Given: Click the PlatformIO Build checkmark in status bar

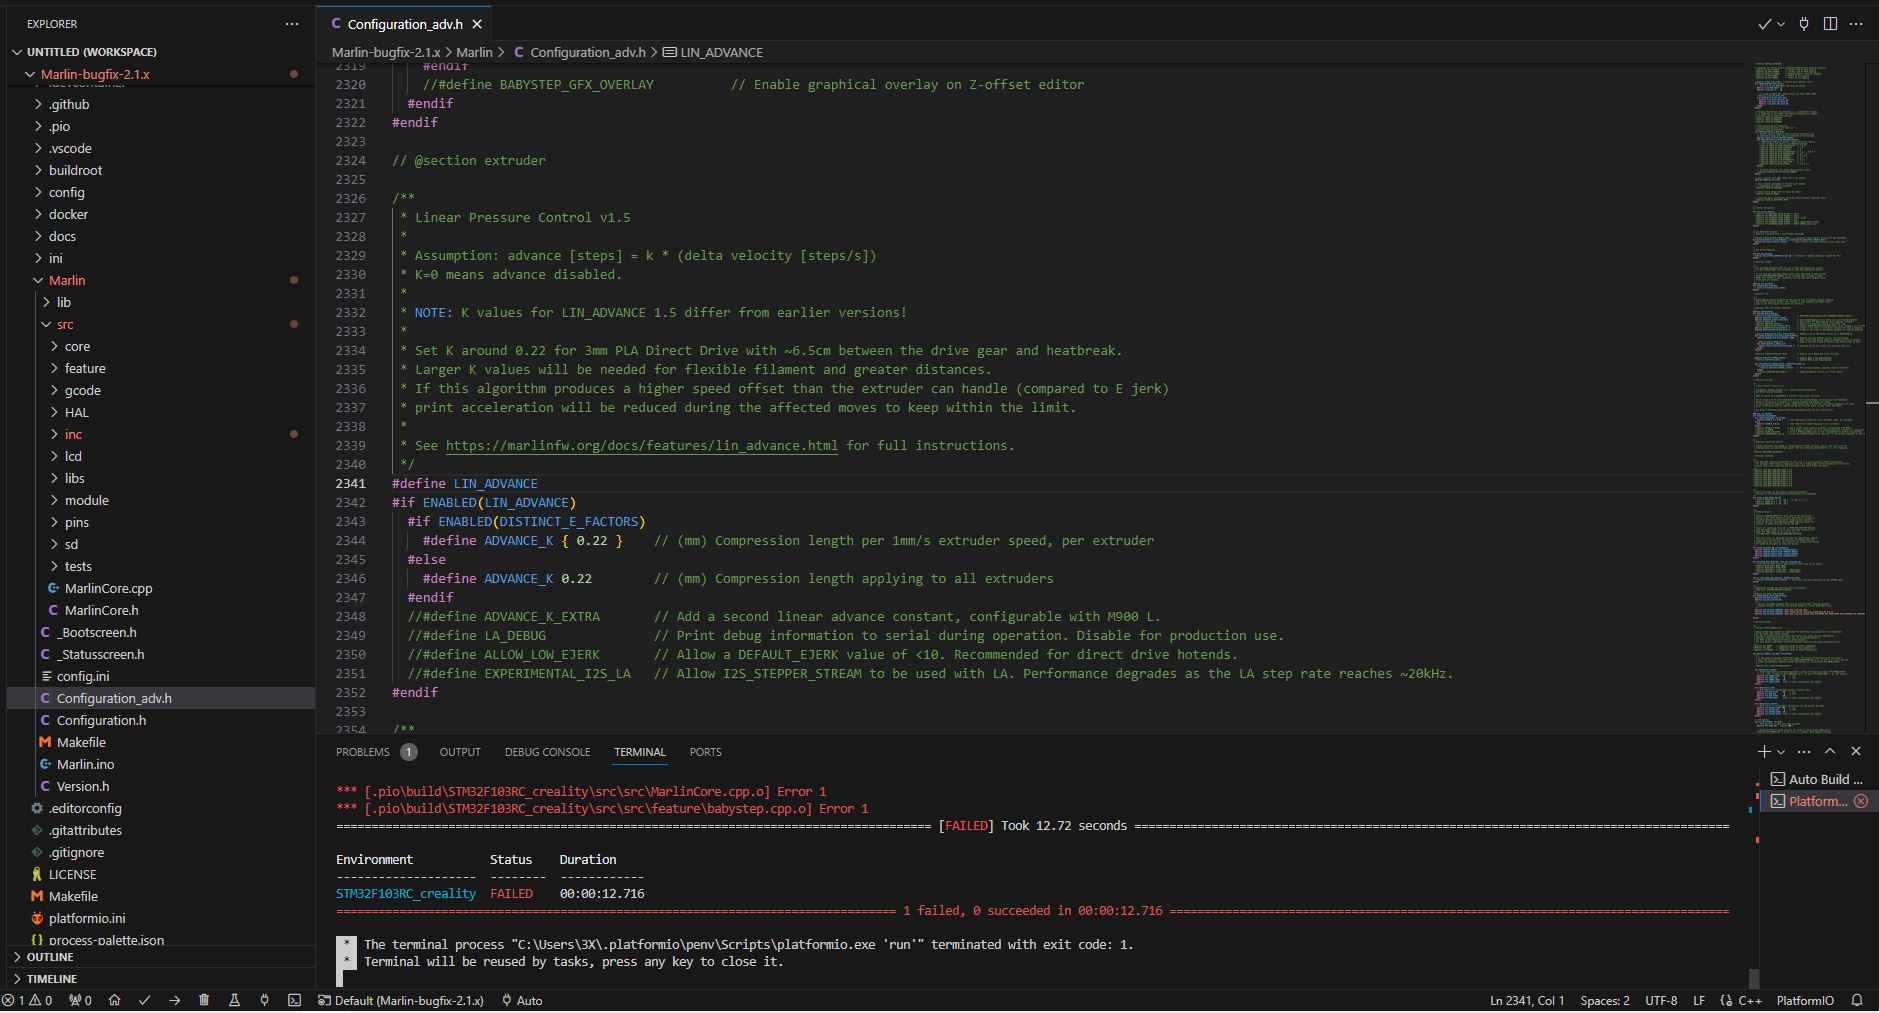Looking at the screenshot, I should 144,1000.
